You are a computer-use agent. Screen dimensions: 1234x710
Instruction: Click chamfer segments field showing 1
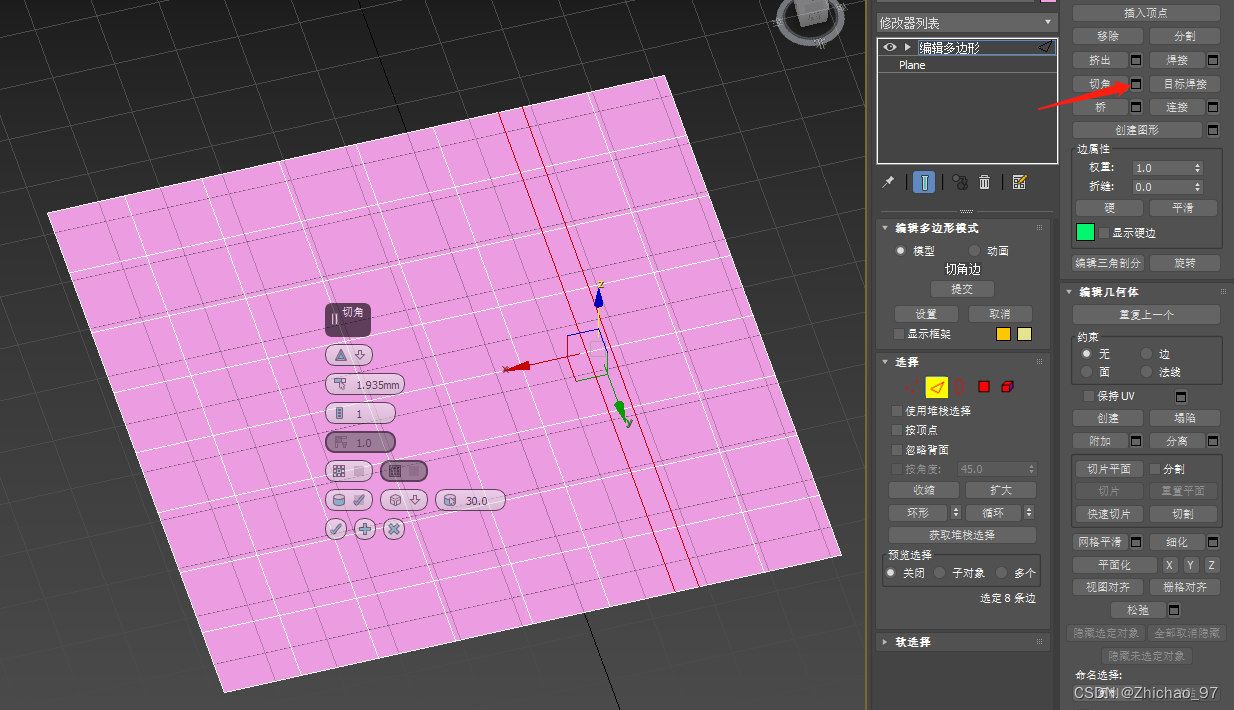tap(360, 413)
